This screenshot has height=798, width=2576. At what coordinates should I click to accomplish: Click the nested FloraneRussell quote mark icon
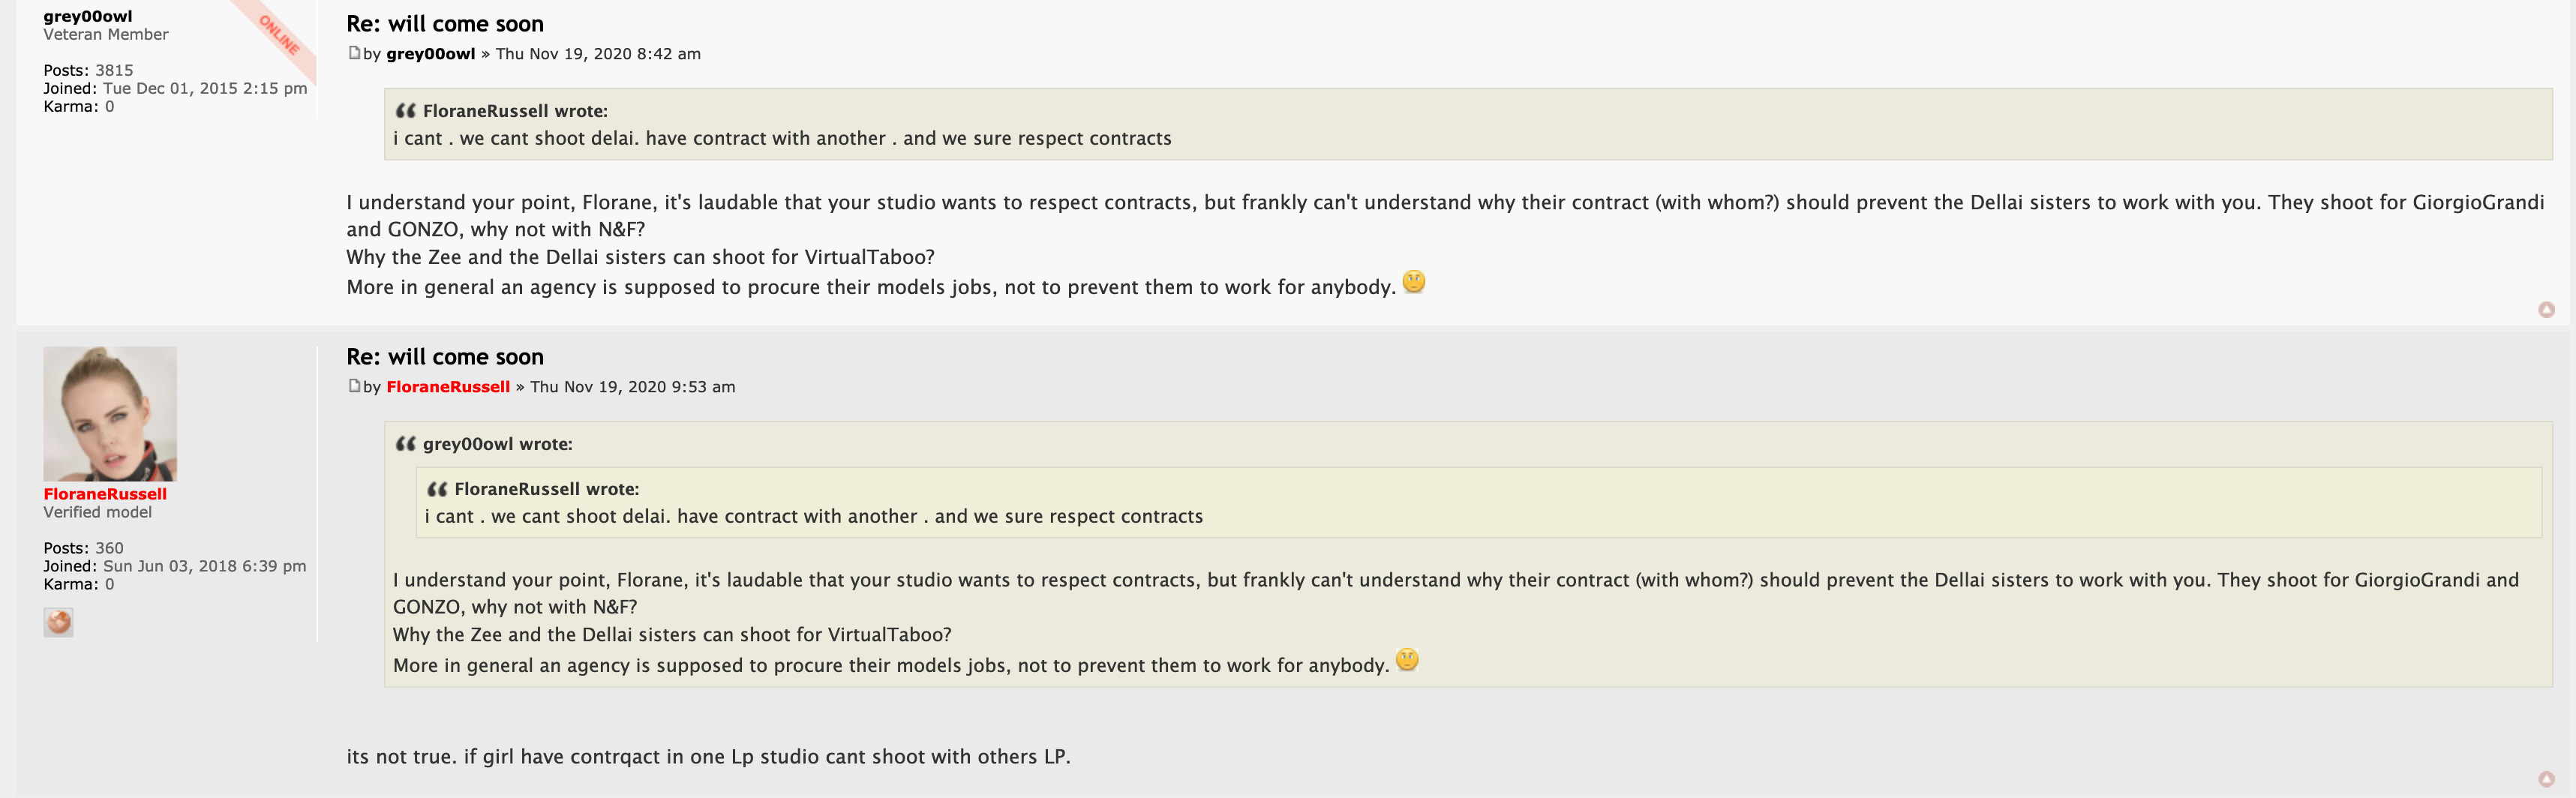point(437,489)
